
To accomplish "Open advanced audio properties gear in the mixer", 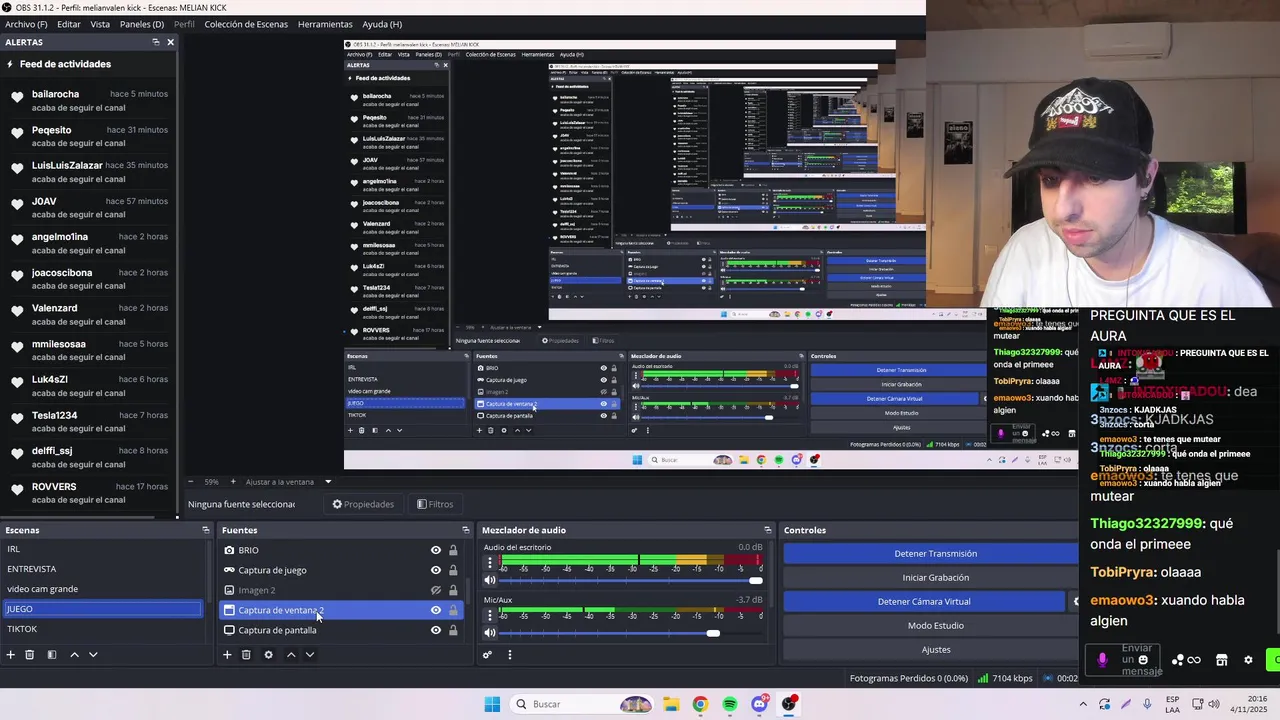I will click(487, 655).
